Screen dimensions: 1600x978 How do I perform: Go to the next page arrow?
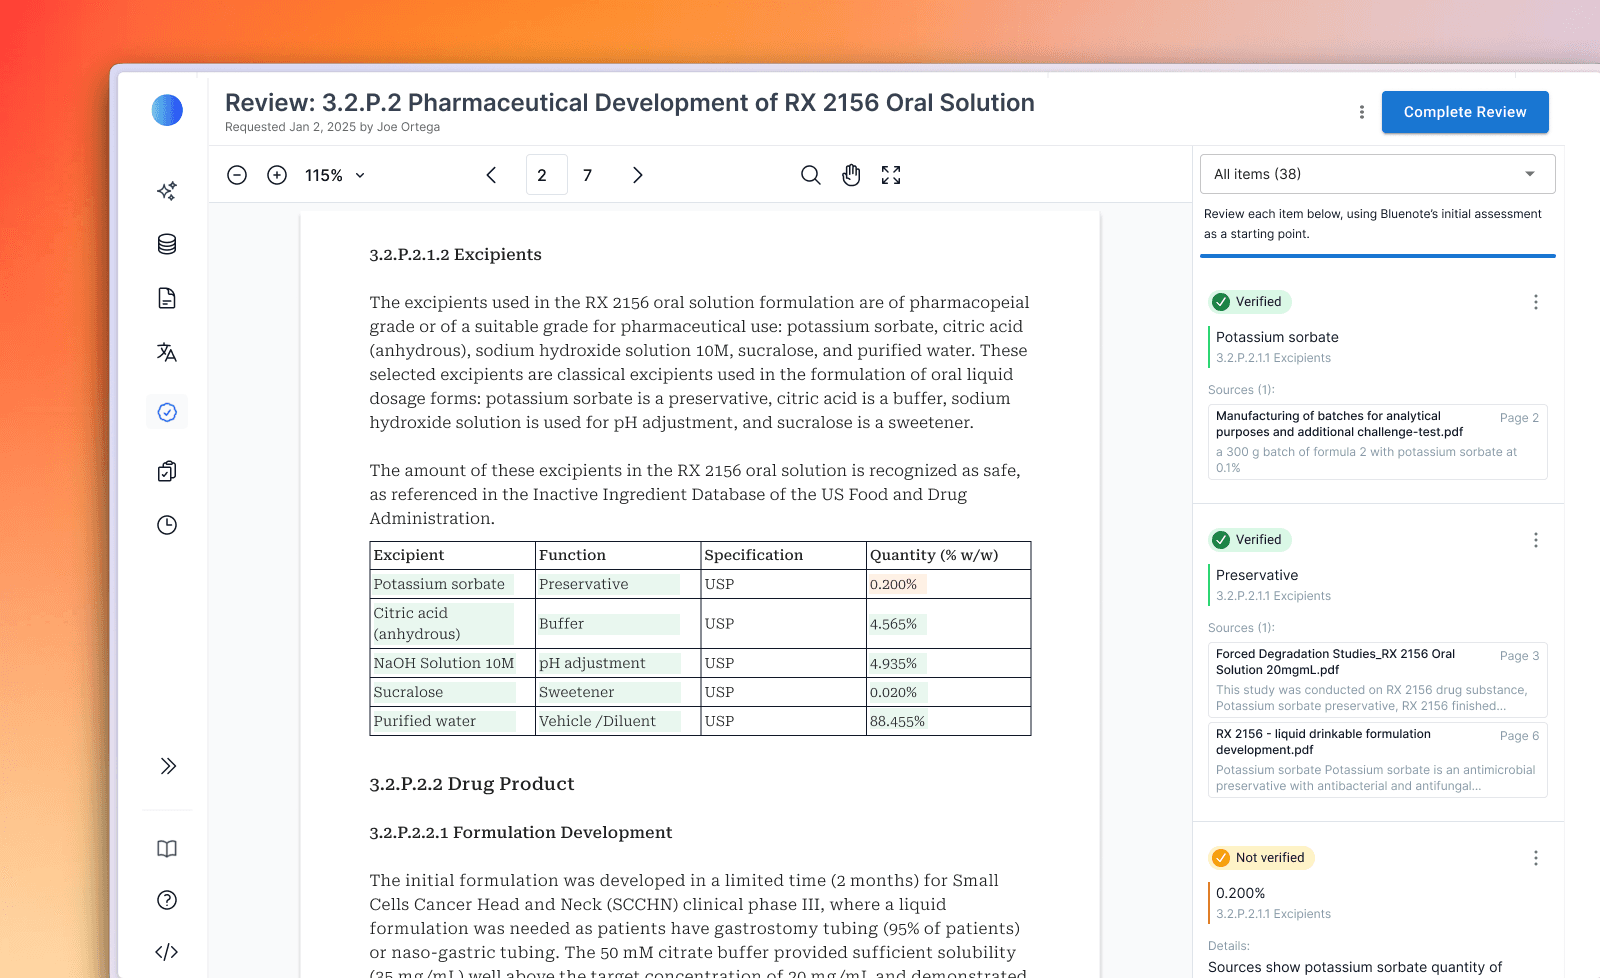pos(637,175)
